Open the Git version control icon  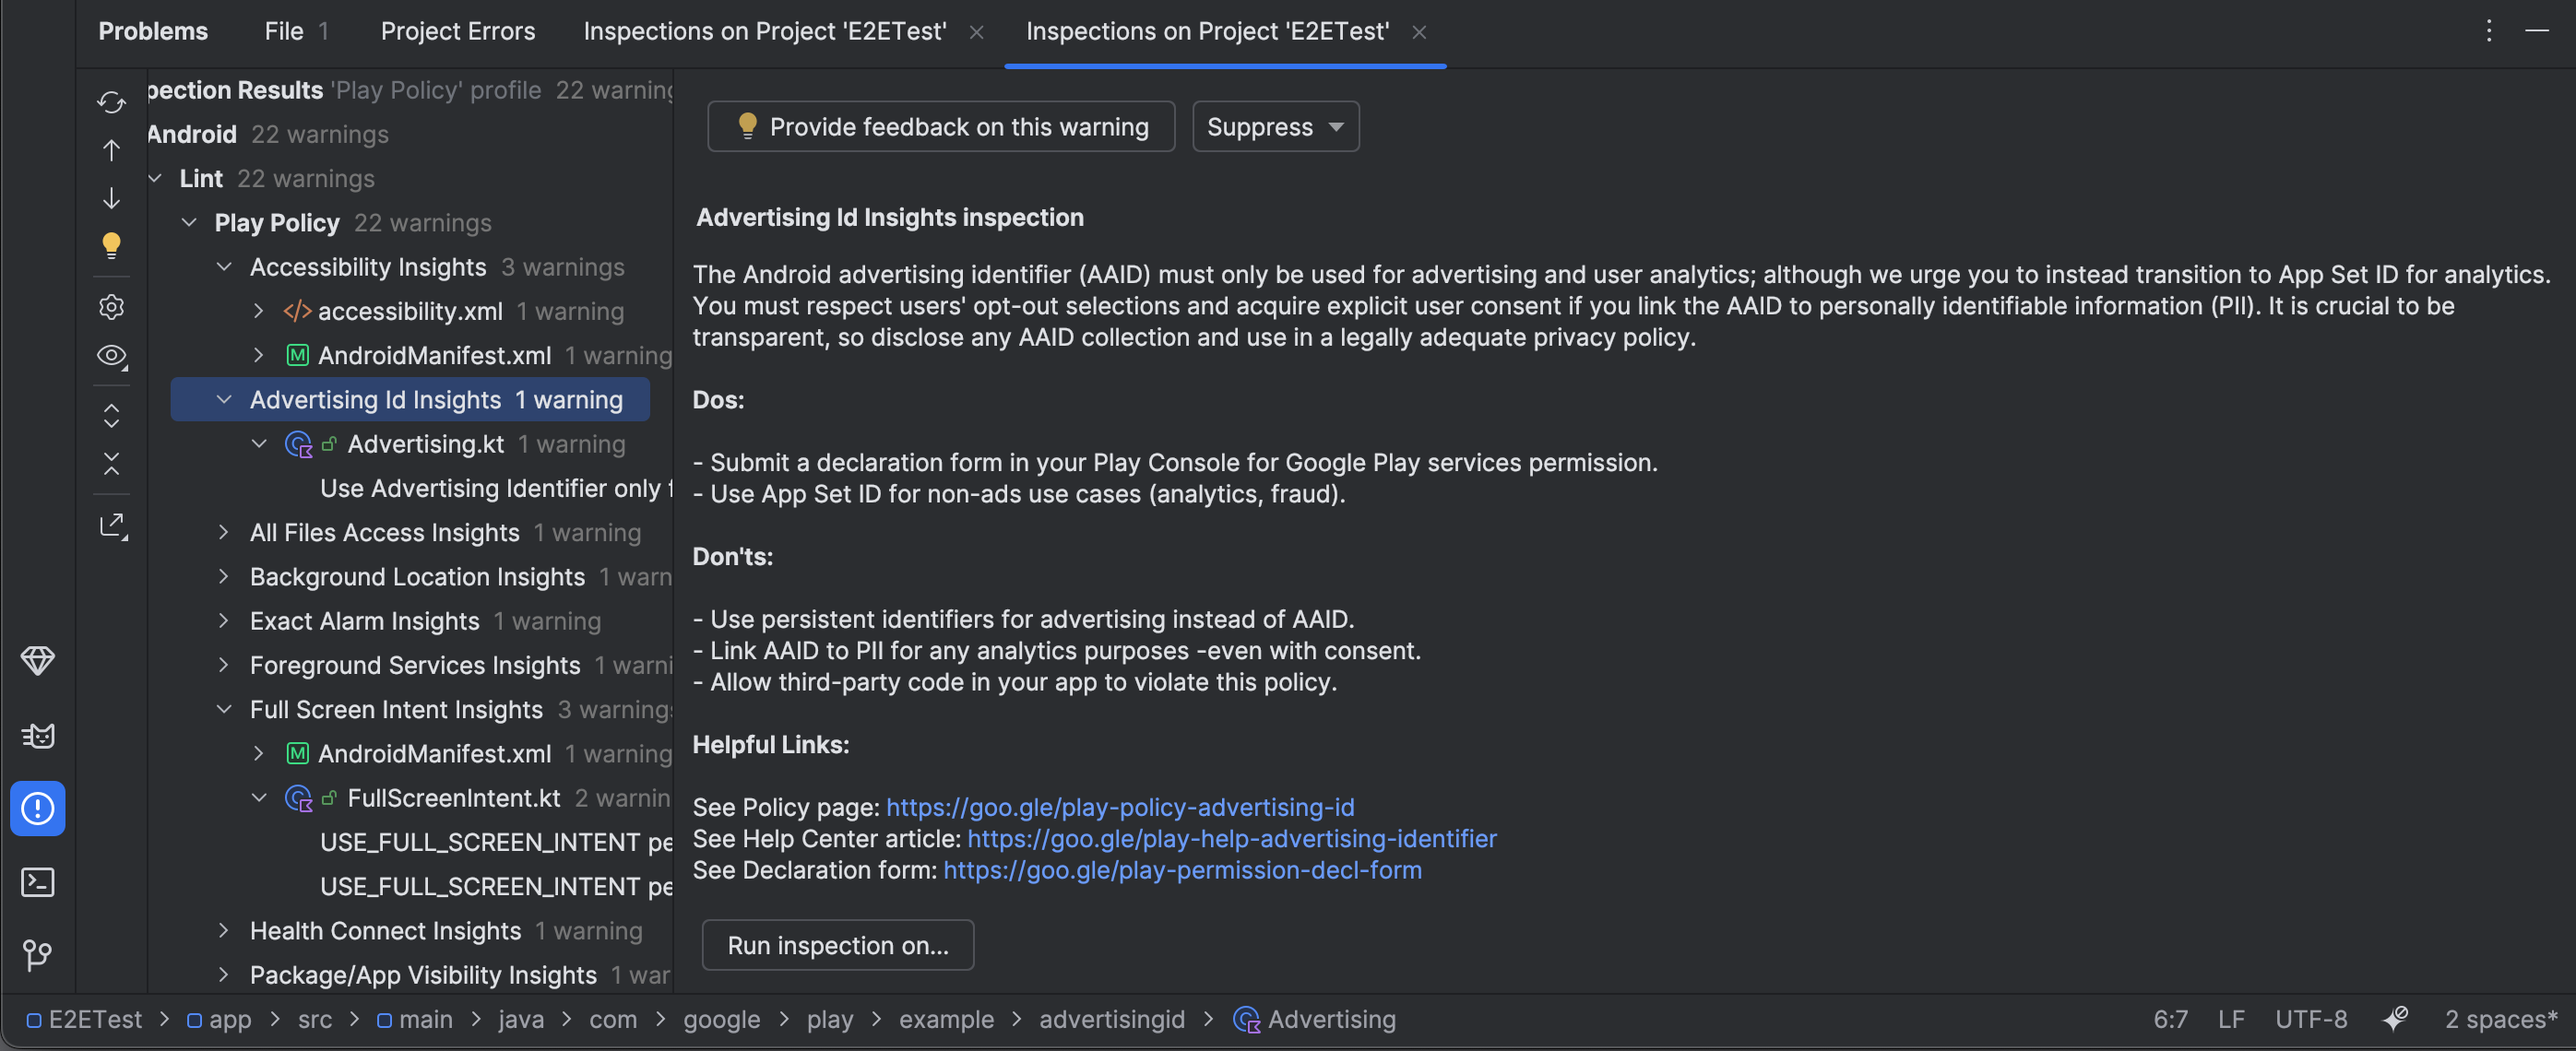pyautogui.click(x=38, y=955)
